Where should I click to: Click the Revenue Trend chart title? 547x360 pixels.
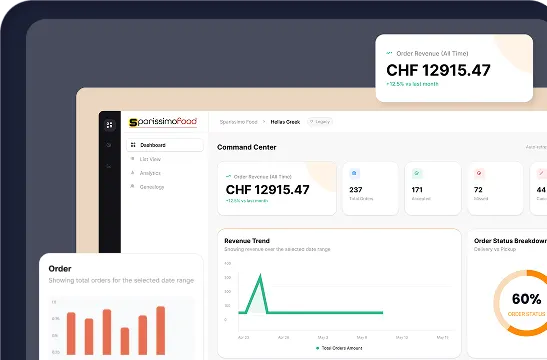click(247, 241)
